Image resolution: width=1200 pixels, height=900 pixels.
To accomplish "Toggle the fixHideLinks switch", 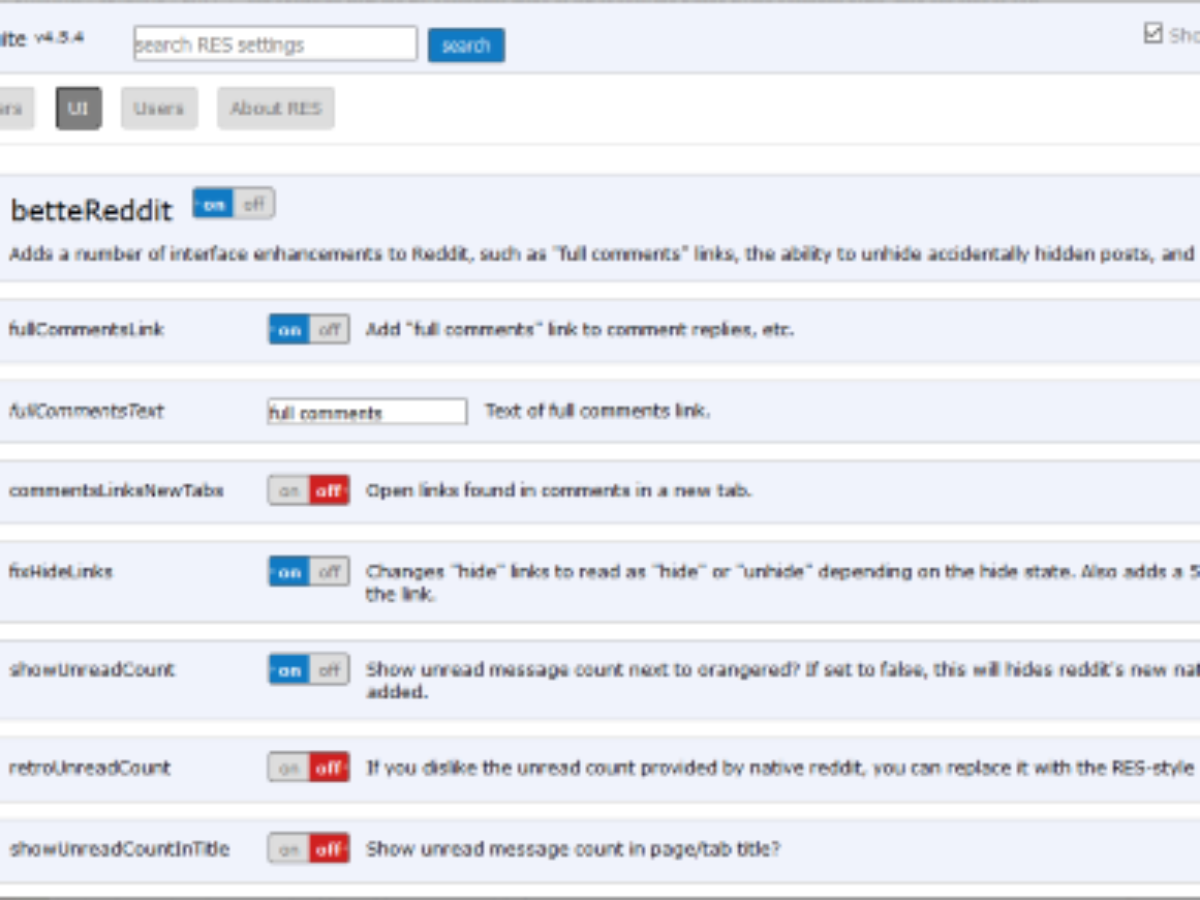I will pos(309,571).
